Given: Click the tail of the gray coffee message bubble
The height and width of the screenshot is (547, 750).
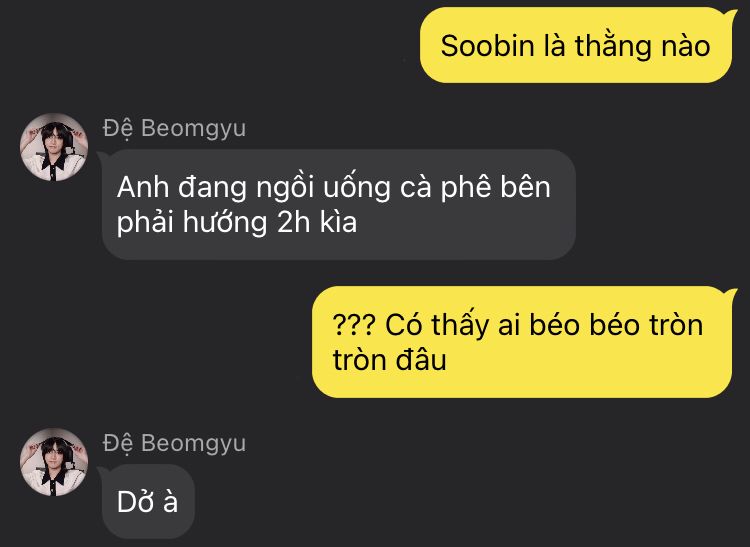Looking at the screenshot, I should (102, 156).
